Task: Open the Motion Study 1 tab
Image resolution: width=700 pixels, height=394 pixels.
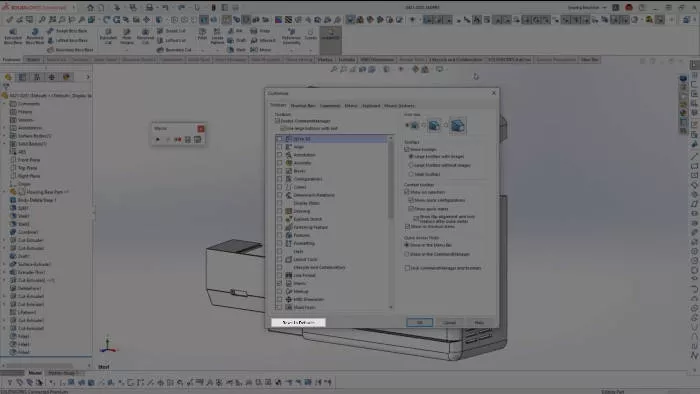Action: point(66,373)
